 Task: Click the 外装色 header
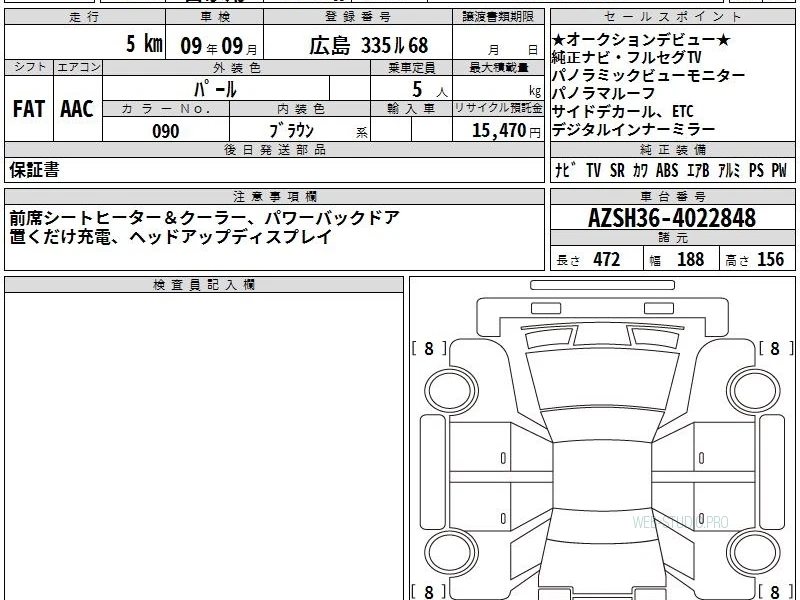click(x=237, y=67)
